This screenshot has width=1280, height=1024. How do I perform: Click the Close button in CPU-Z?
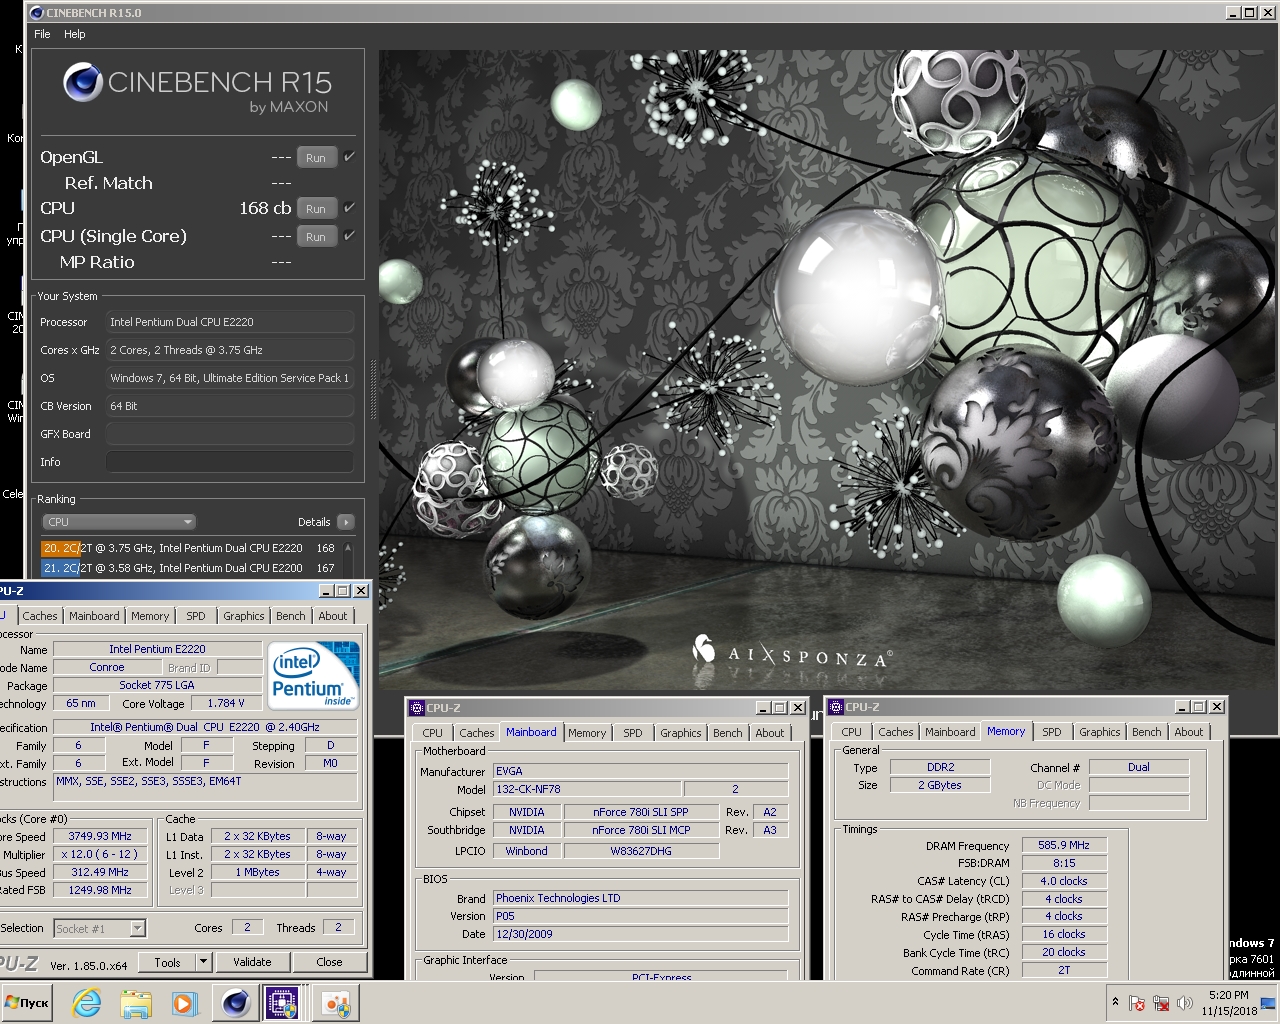[x=329, y=962]
